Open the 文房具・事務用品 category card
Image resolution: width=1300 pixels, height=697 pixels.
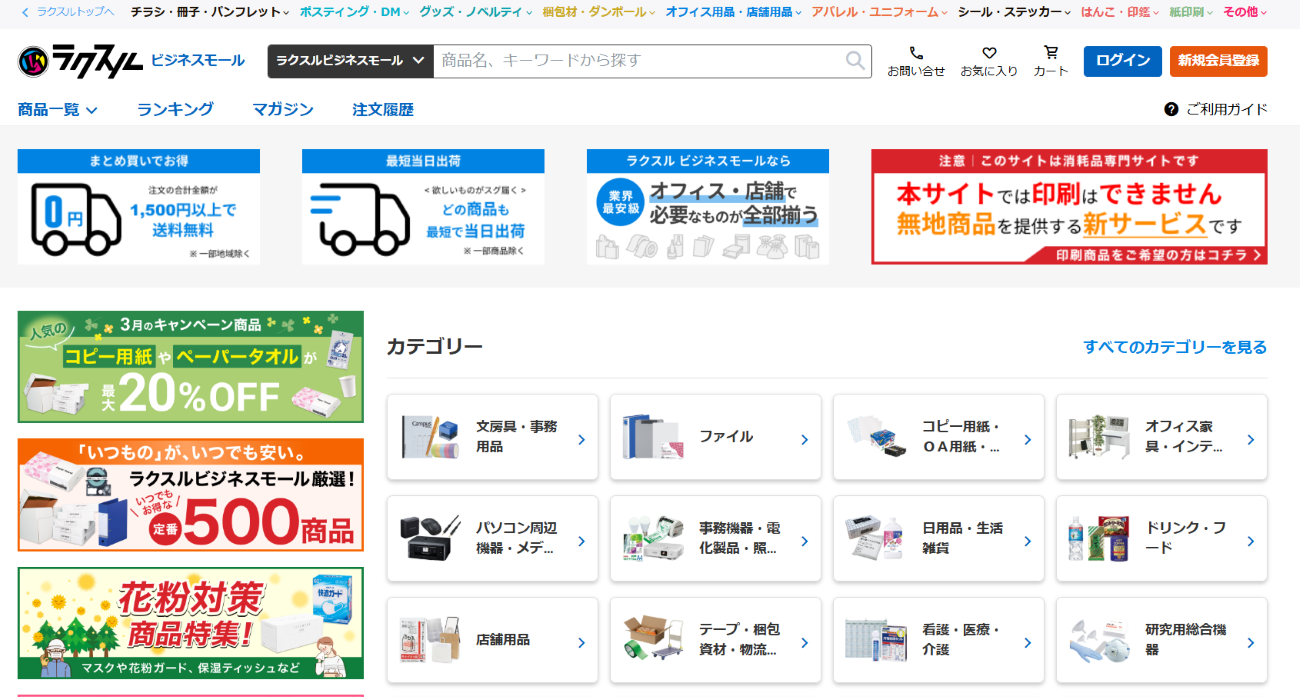[492, 437]
